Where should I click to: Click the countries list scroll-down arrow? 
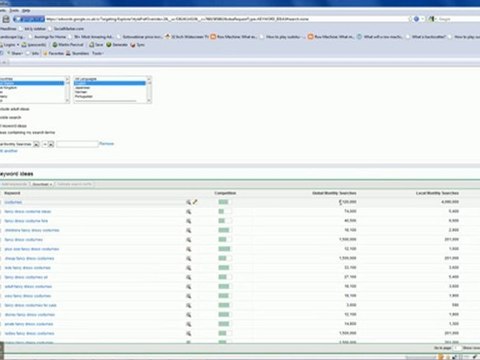coord(68,100)
